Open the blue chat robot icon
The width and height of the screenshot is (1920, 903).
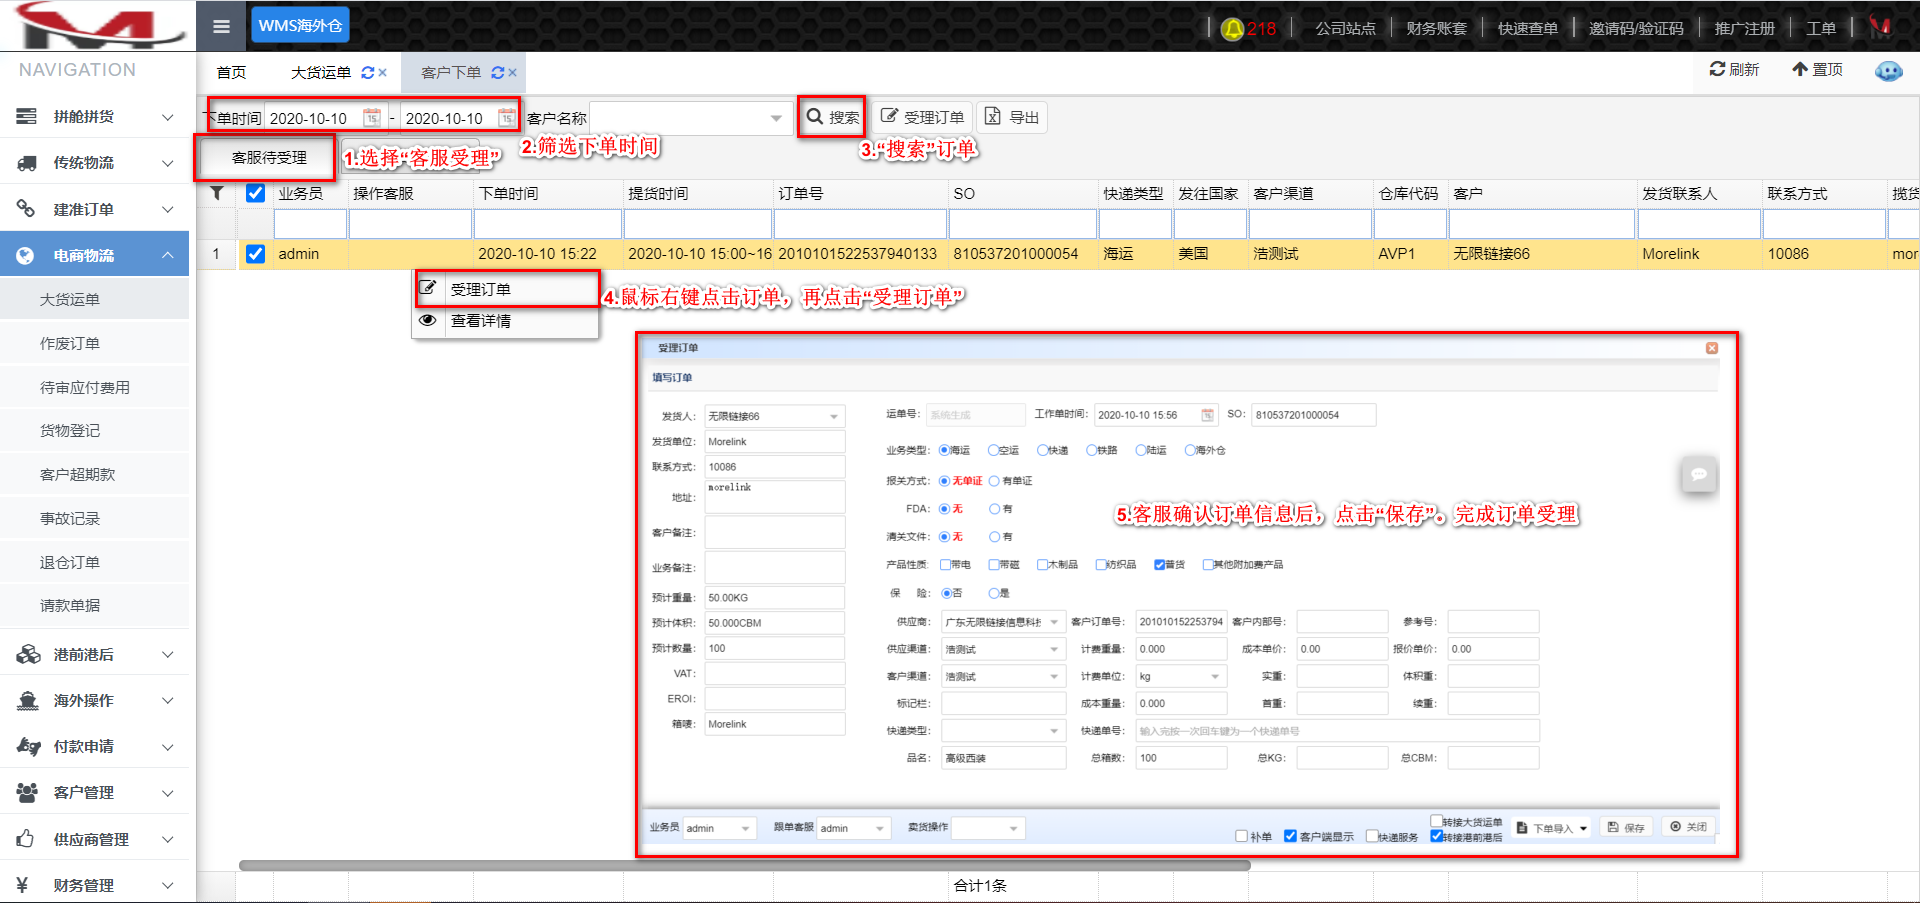coord(1888,71)
